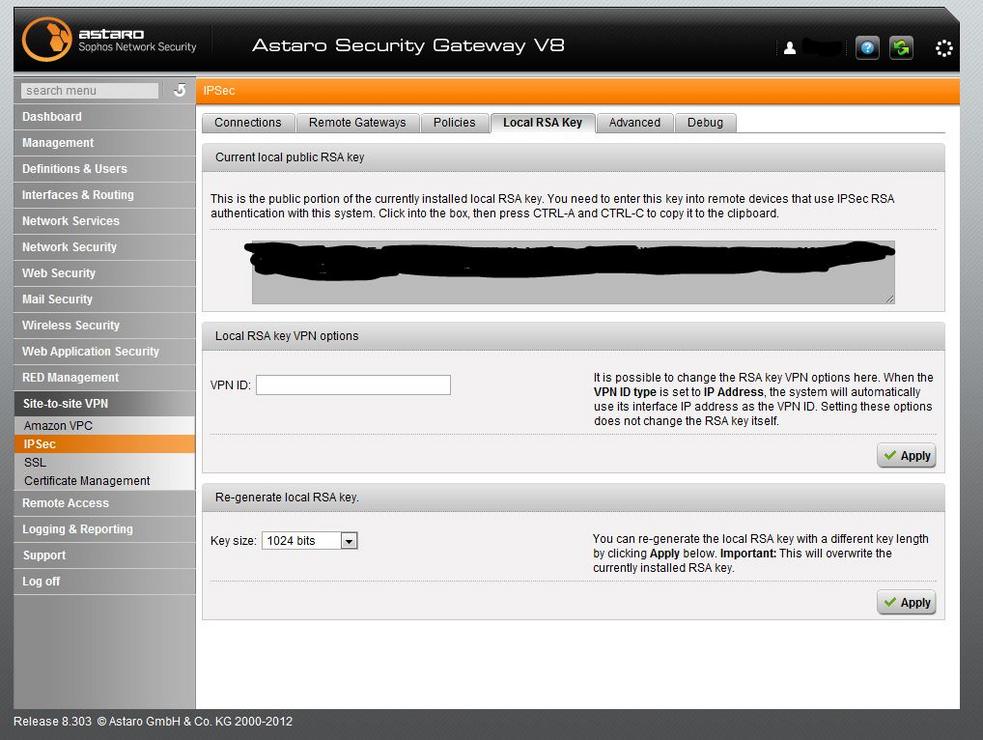Expand Definitions & Users menu
This screenshot has height=740, width=983.
click(x=104, y=169)
